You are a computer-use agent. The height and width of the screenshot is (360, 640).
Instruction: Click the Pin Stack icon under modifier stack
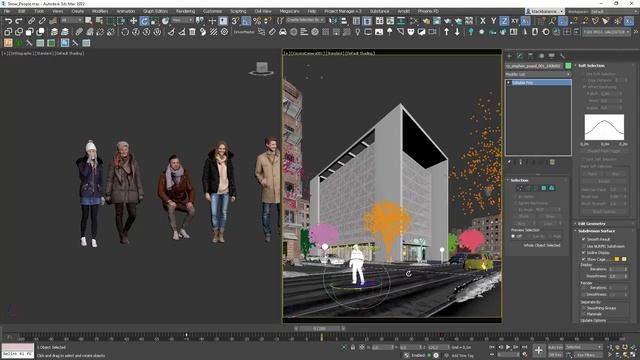[509, 162]
